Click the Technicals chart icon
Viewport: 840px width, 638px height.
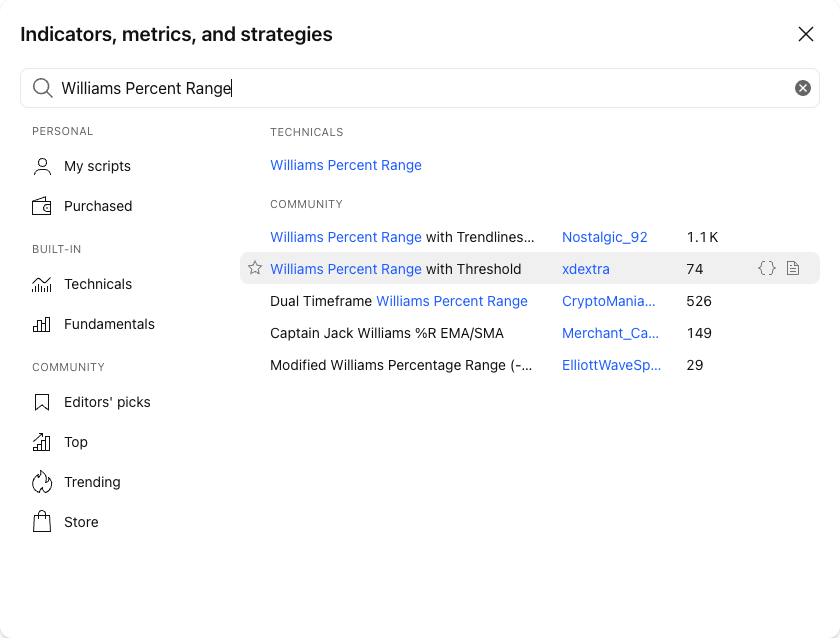click(x=42, y=284)
